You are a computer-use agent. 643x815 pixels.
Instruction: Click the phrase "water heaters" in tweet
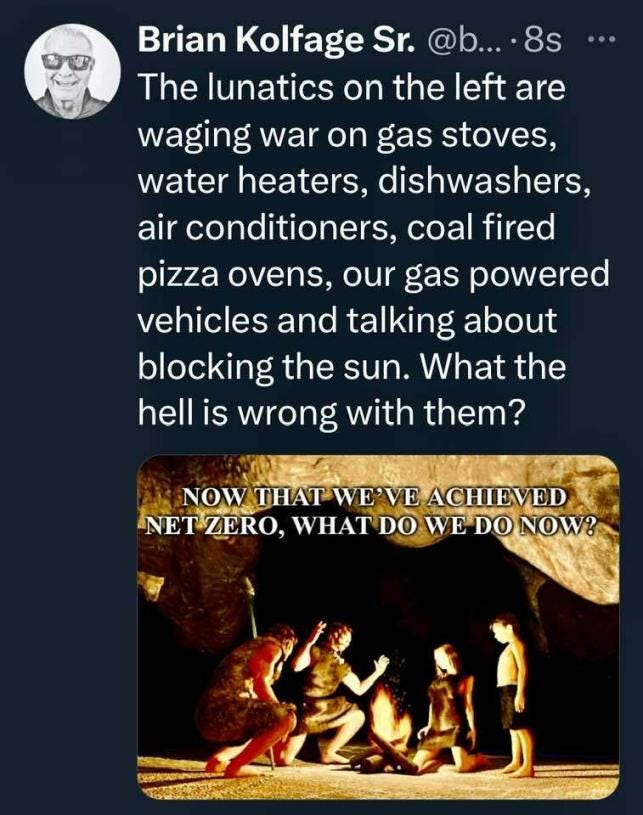click(250, 181)
